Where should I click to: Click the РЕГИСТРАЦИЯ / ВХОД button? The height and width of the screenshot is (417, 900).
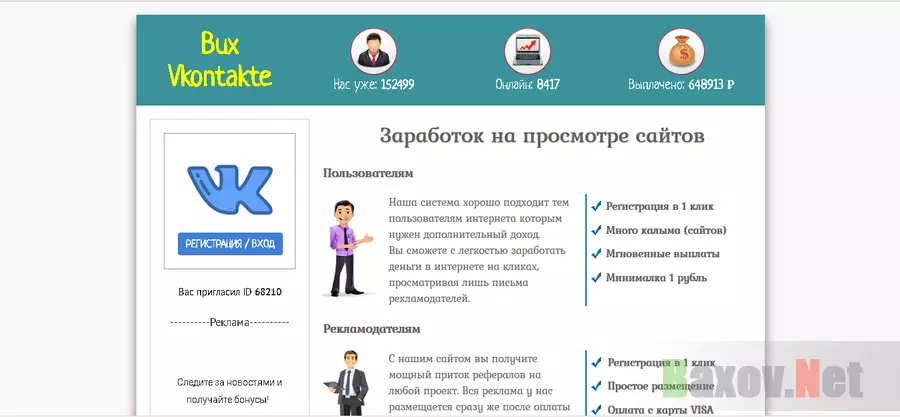point(230,244)
